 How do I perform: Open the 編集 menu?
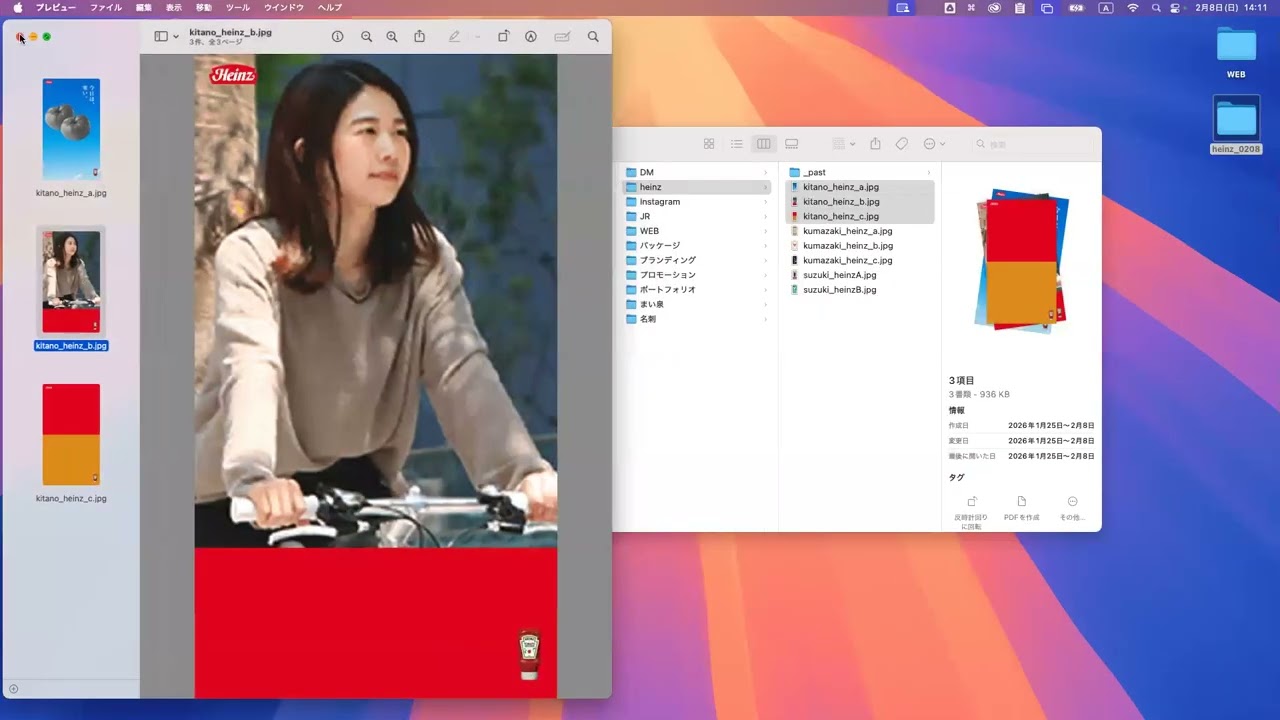pos(144,7)
